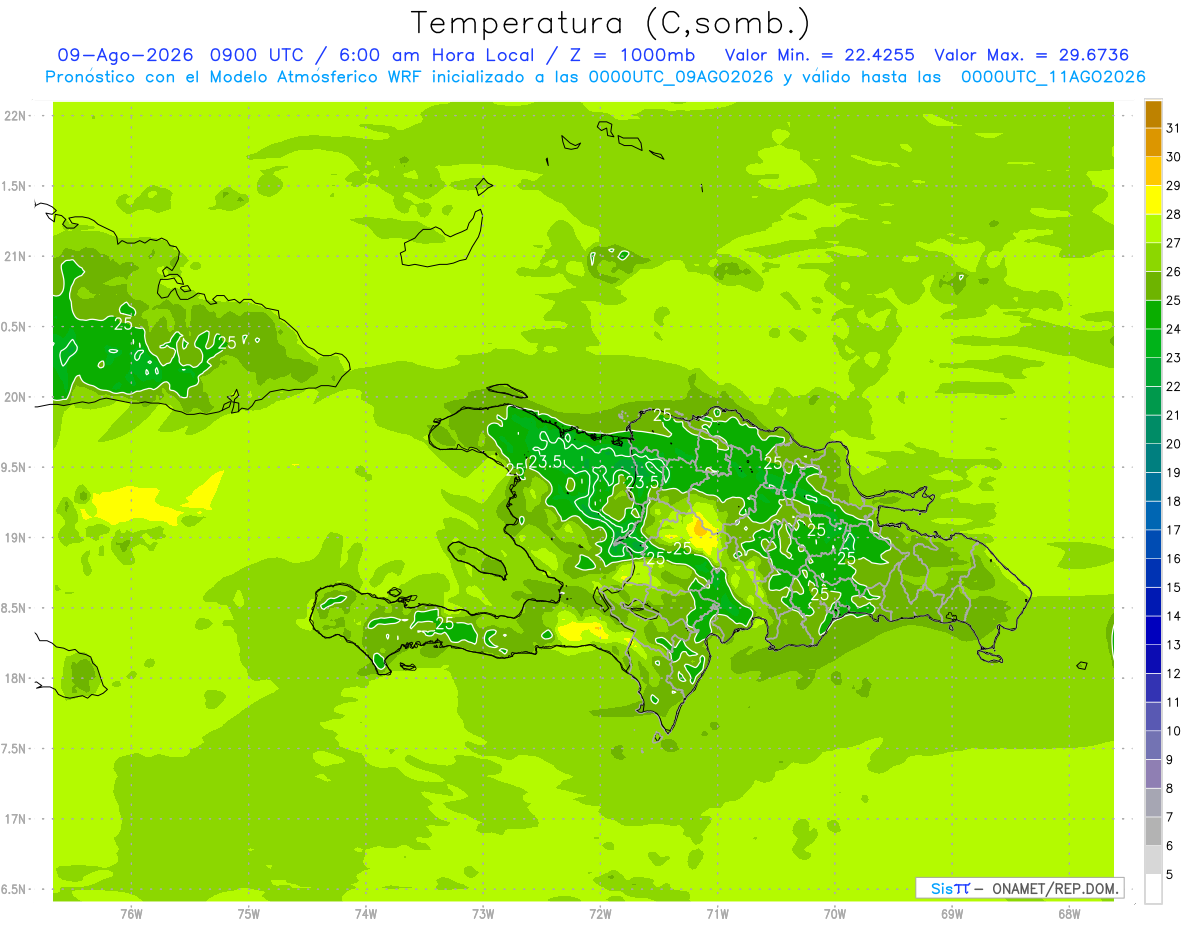Click the '18N' latitude label
1200x927 pixels.
coord(15,678)
